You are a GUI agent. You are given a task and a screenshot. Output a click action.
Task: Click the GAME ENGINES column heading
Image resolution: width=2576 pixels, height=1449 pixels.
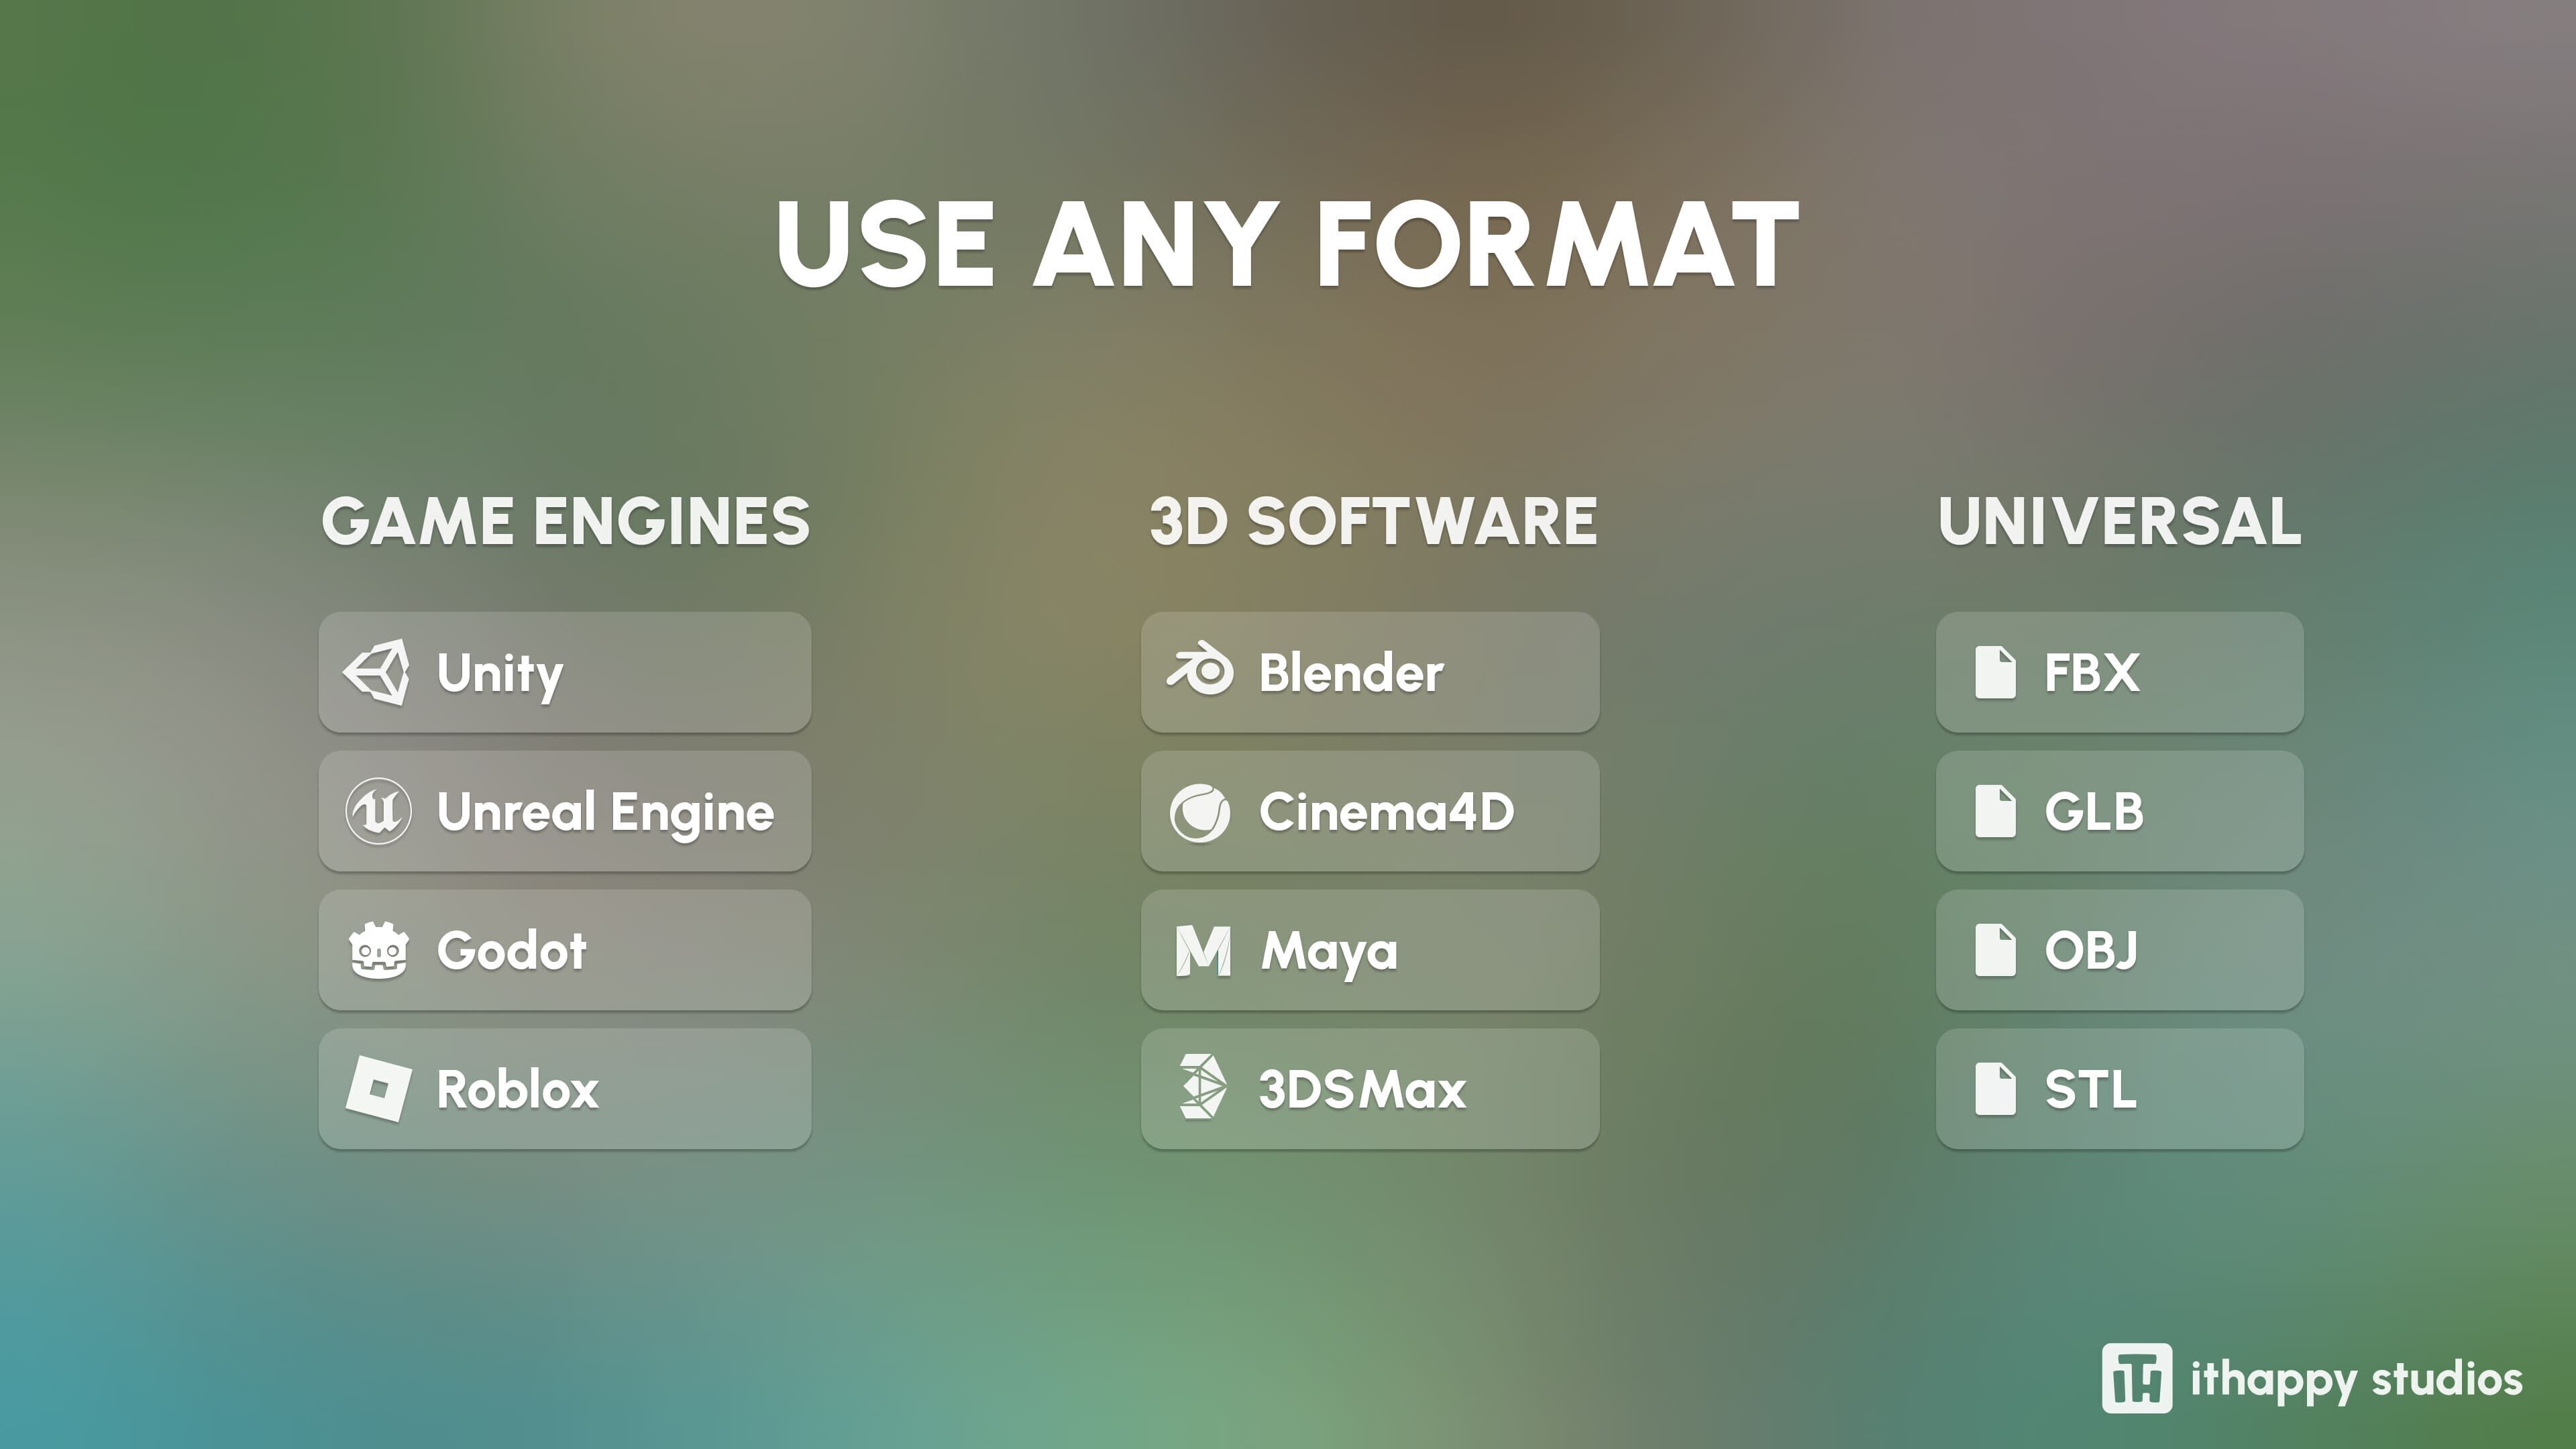click(x=565, y=521)
